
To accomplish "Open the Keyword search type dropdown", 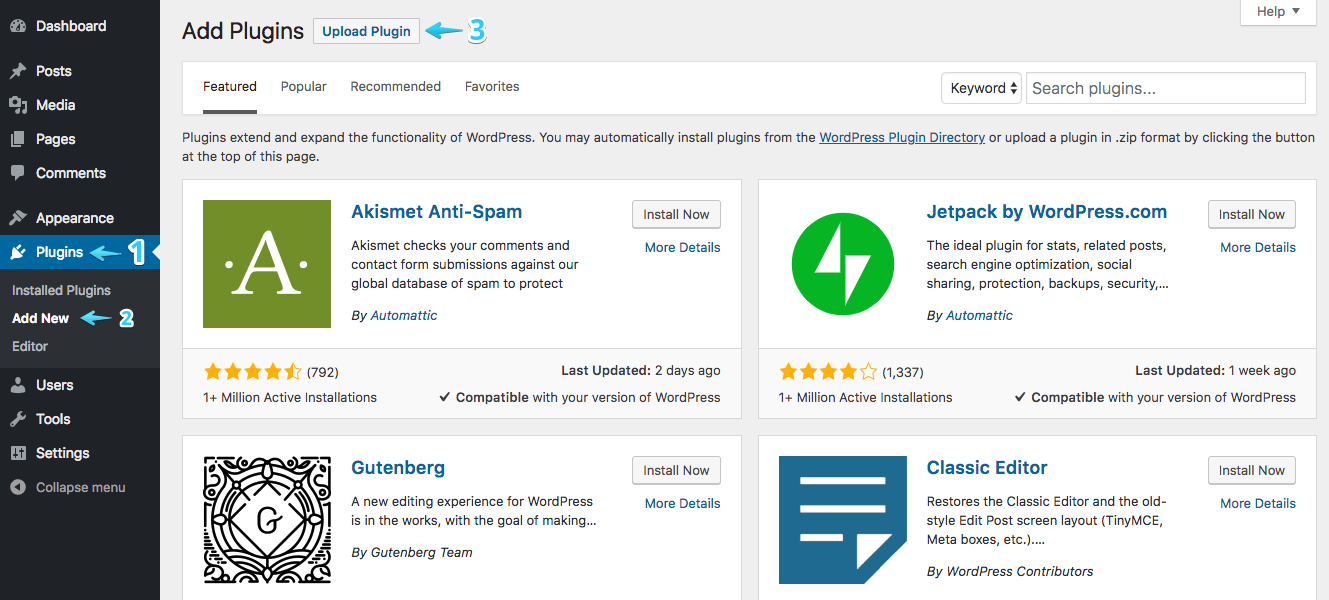I will point(981,88).
